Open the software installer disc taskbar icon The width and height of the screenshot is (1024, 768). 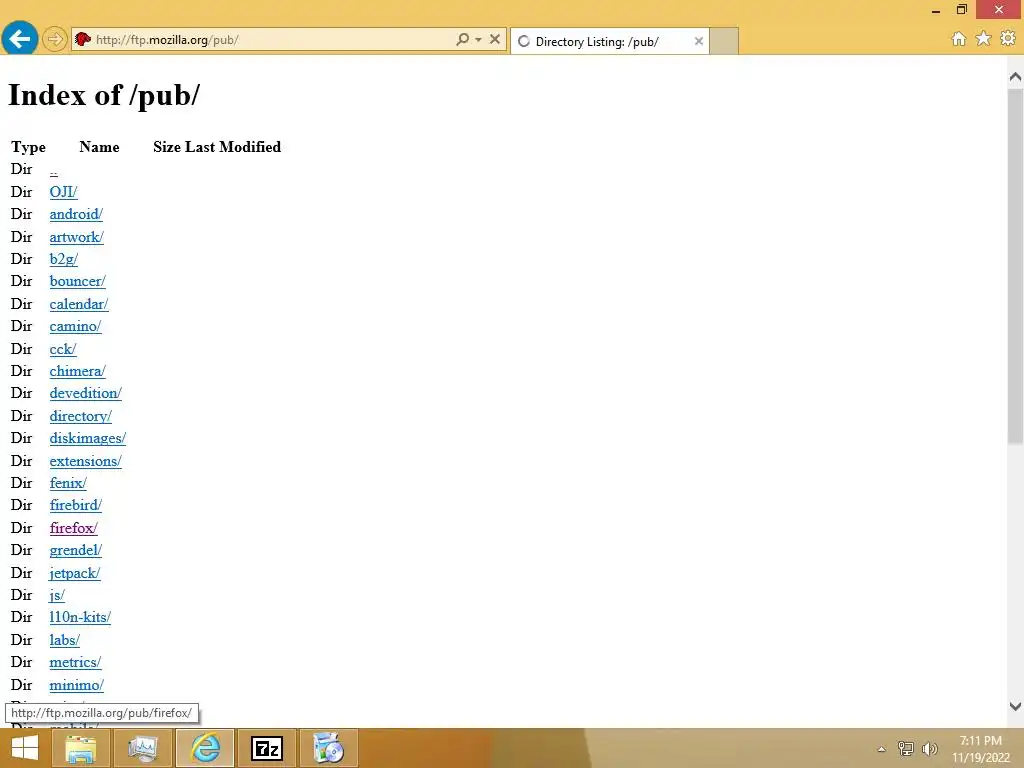329,748
